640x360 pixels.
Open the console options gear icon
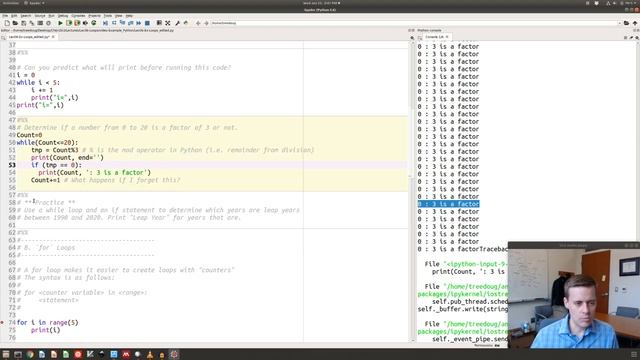click(x=637, y=37)
